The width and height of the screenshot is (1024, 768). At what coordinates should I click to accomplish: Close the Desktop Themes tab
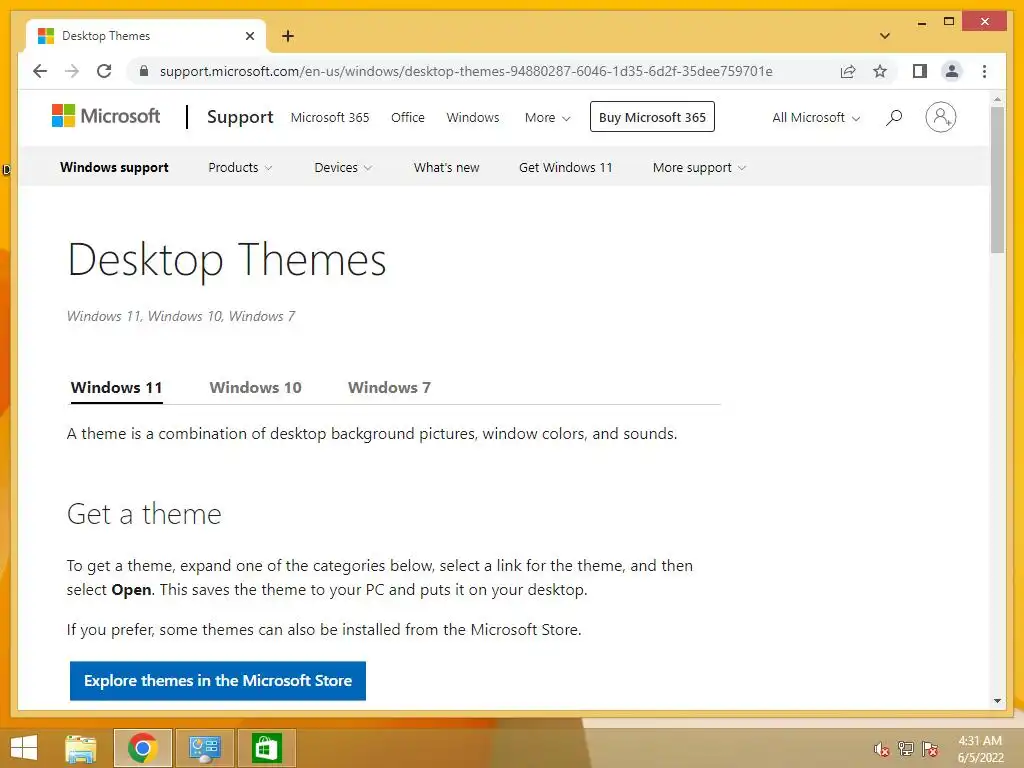pyautogui.click(x=249, y=36)
